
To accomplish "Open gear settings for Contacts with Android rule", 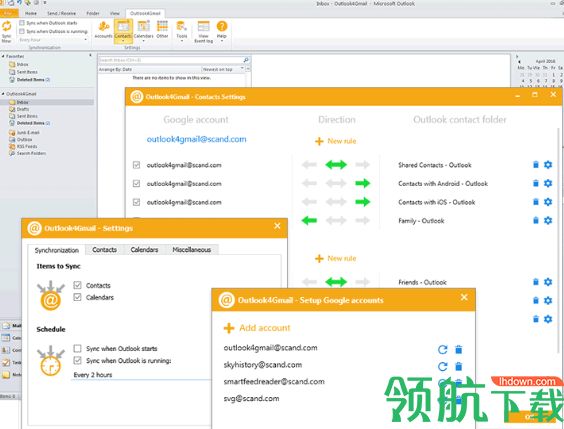I will [x=548, y=183].
